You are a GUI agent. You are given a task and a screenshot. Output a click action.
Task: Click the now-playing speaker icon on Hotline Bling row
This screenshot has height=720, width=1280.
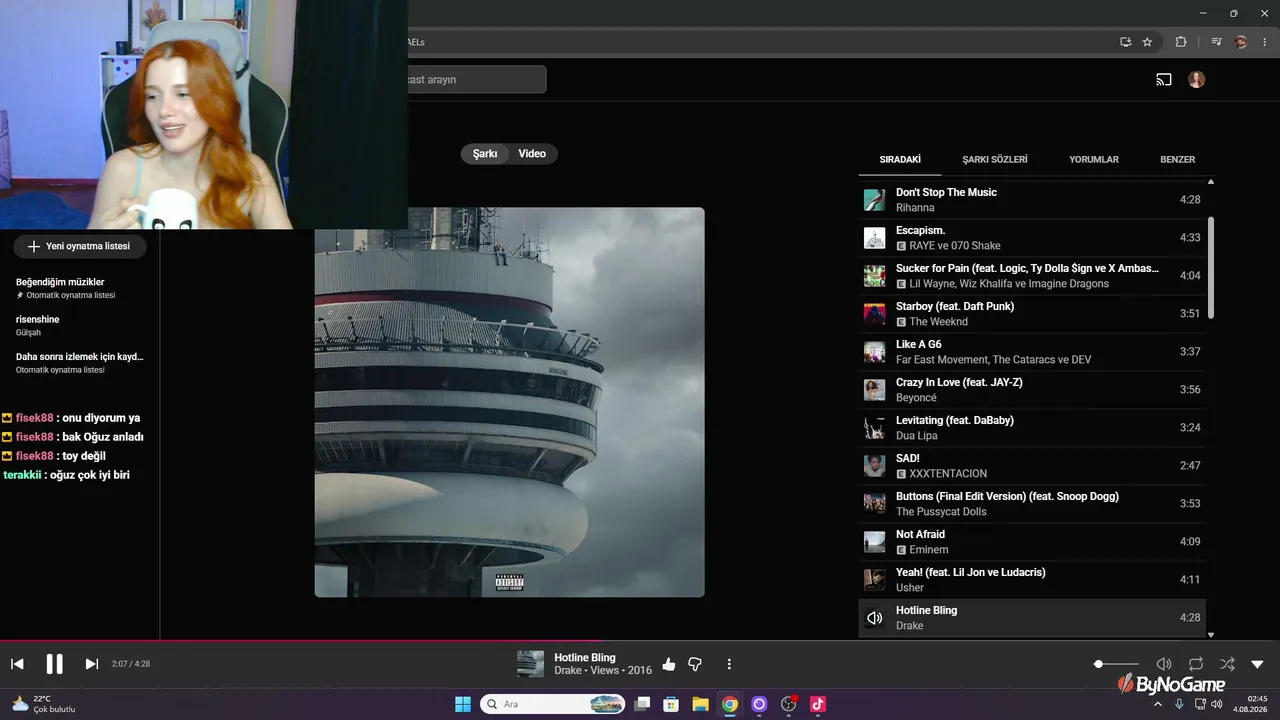pos(874,618)
